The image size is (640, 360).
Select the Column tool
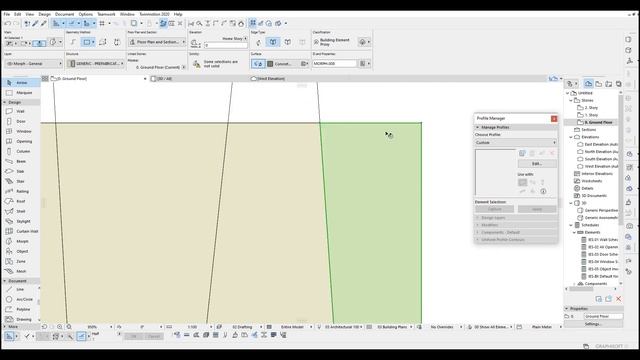(x=21, y=151)
